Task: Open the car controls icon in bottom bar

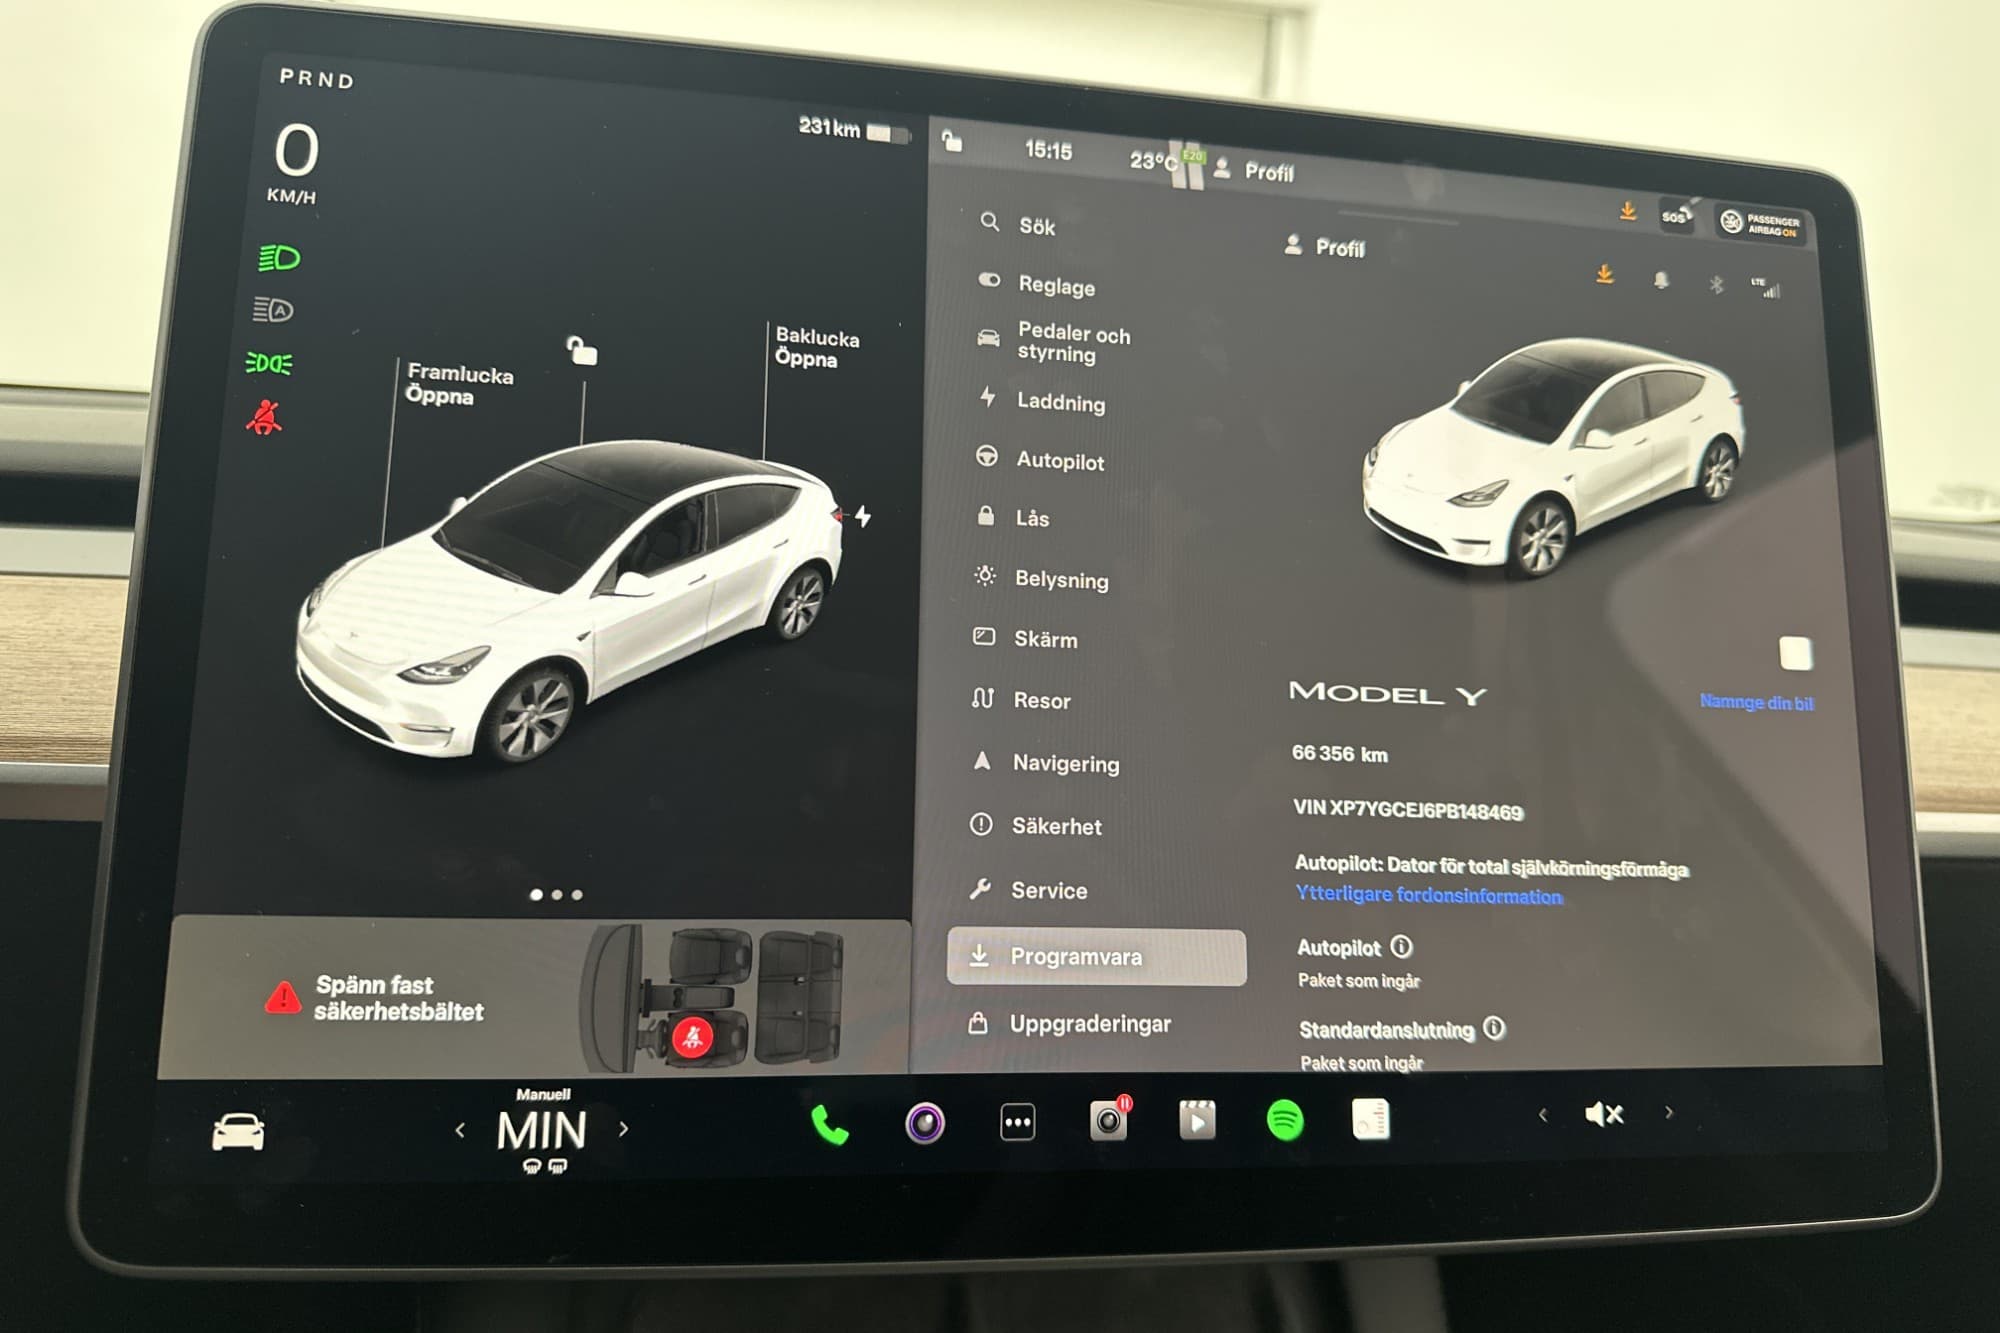Action: (238, 1132)
